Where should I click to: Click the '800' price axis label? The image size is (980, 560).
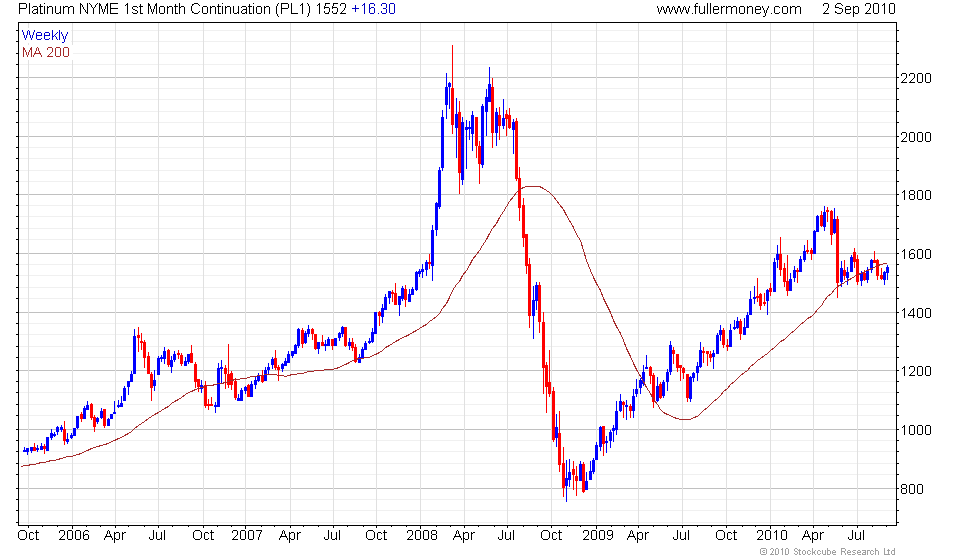point(912,489)
